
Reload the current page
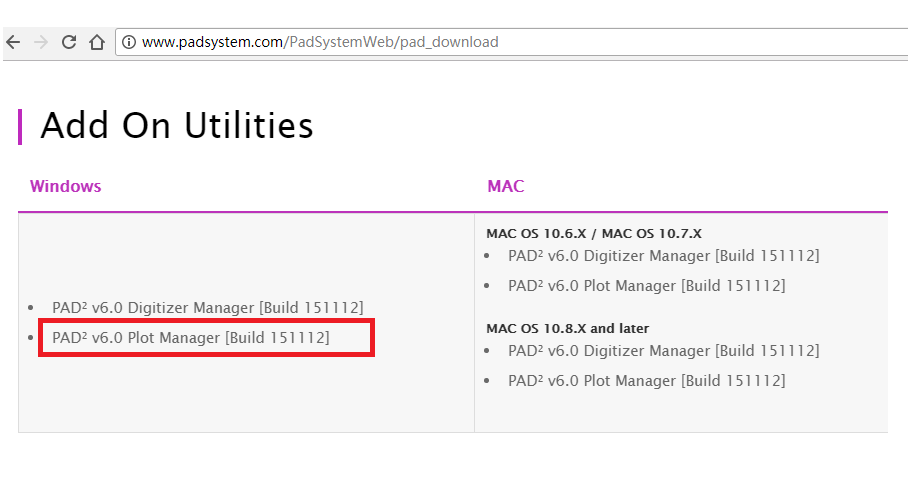click(69, 42)
